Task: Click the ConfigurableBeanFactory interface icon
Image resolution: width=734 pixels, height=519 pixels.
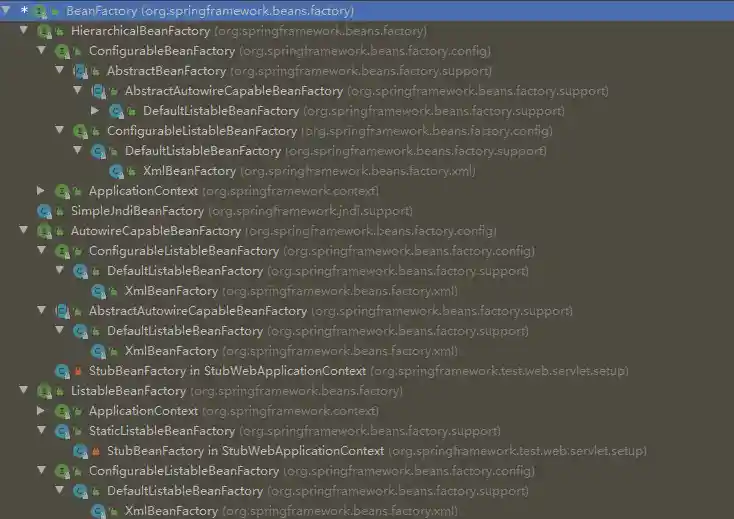Action: tap(62, 51)
